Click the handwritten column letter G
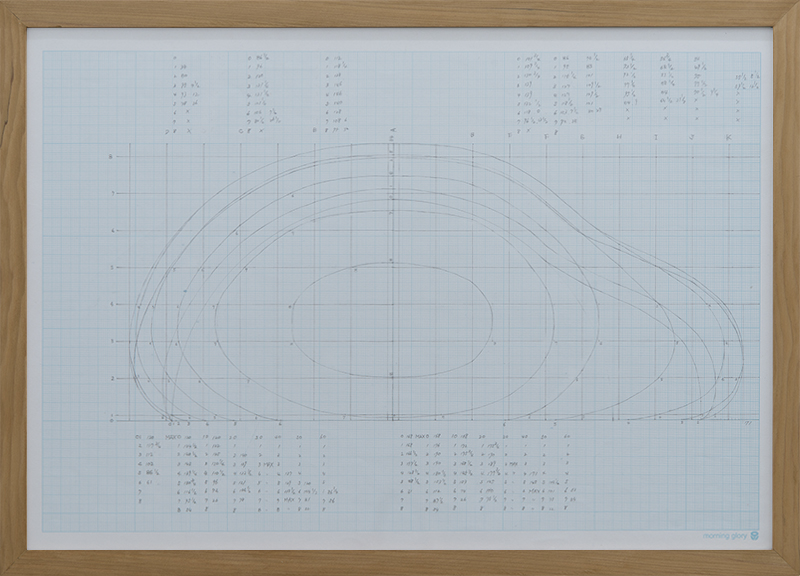 pos(582,137)
